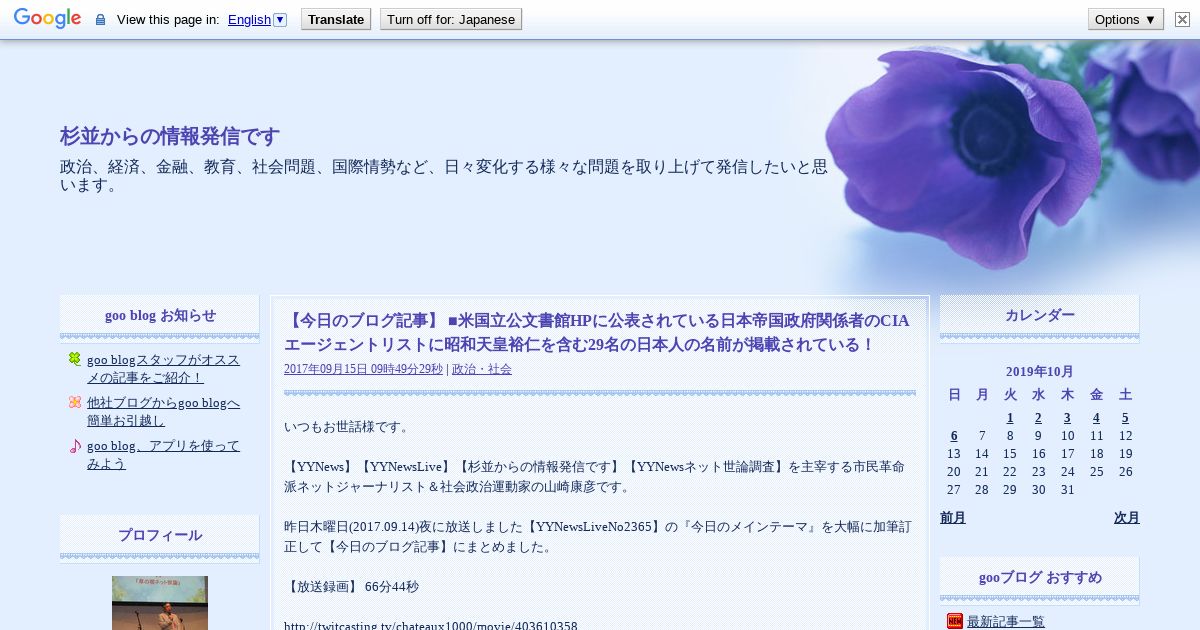Go to previous month 前月
The image size is (1200, 630).
pyautogui.click(x=953, y=517)
